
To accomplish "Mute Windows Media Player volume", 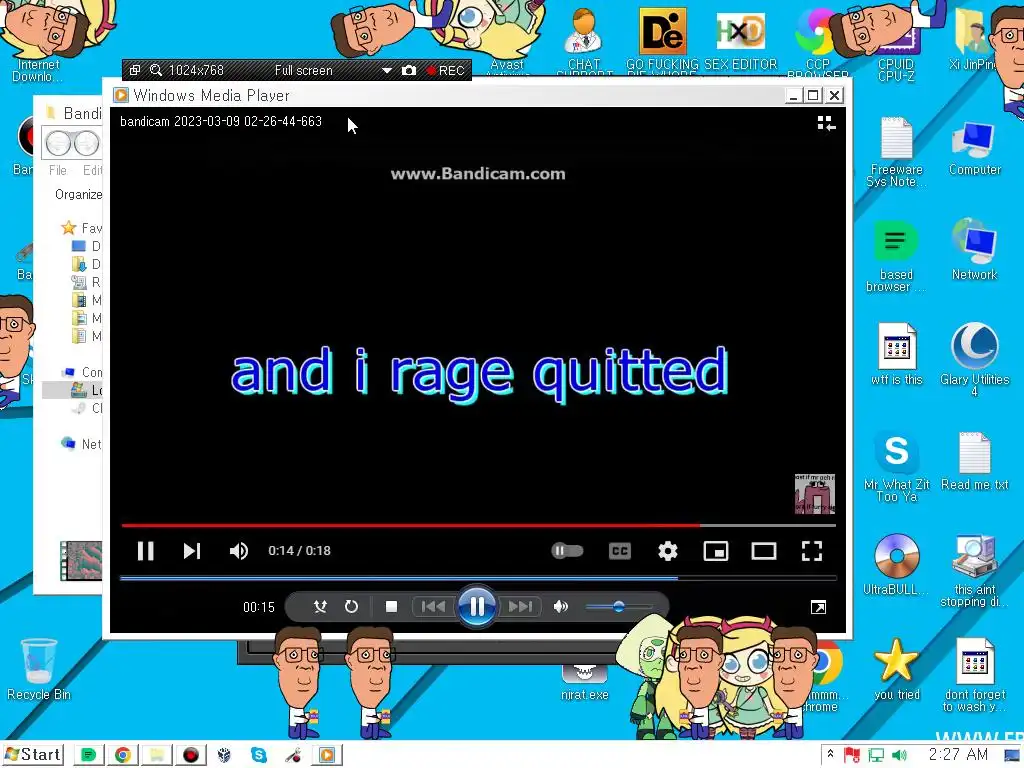I will click(x=561, y=607).
